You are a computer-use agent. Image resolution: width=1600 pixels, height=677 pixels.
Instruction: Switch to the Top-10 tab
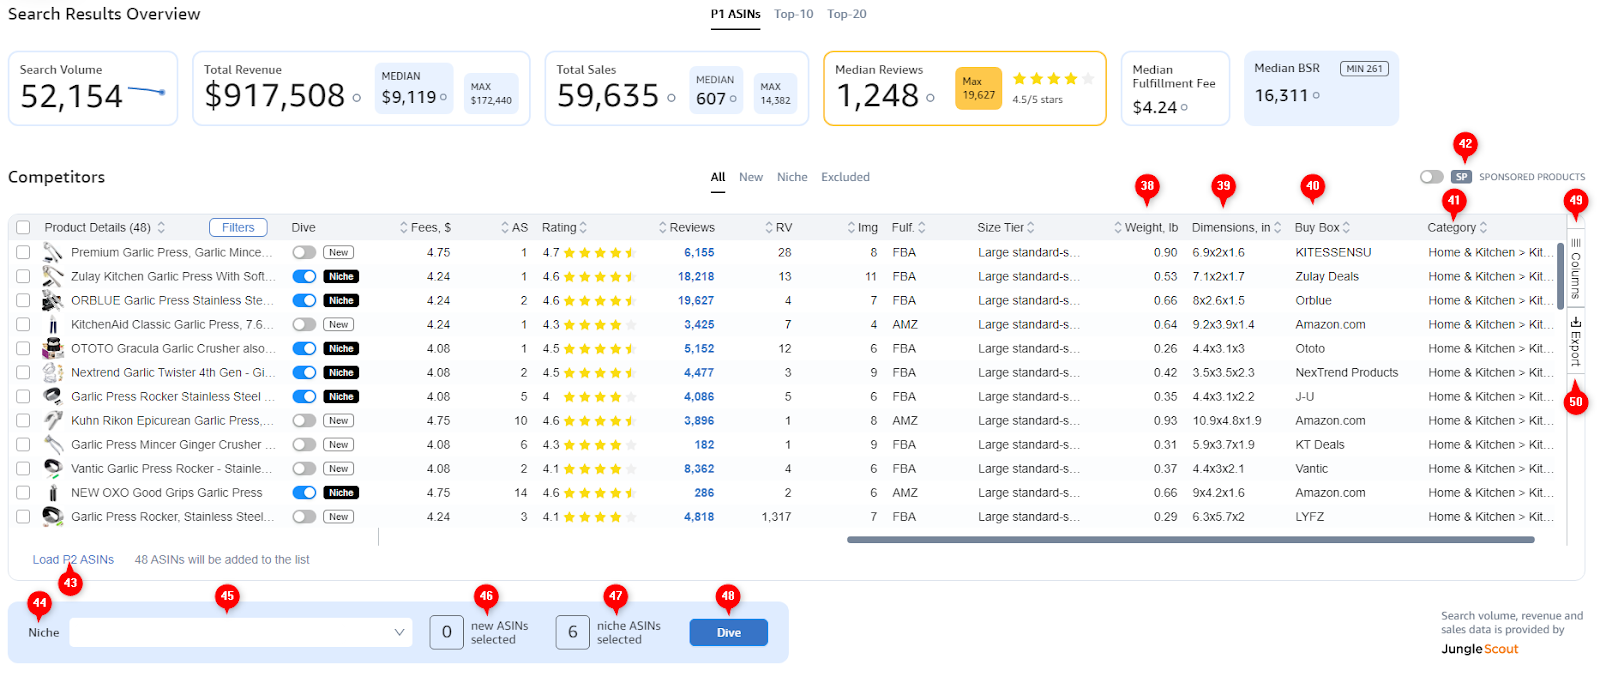point(794,14)
